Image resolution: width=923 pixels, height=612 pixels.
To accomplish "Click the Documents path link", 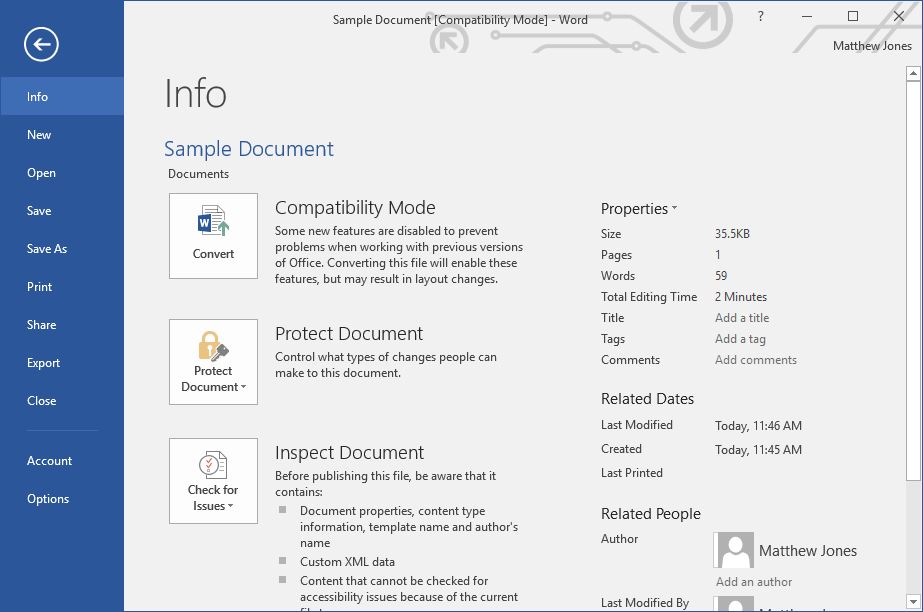I will (x=198, y=174).
